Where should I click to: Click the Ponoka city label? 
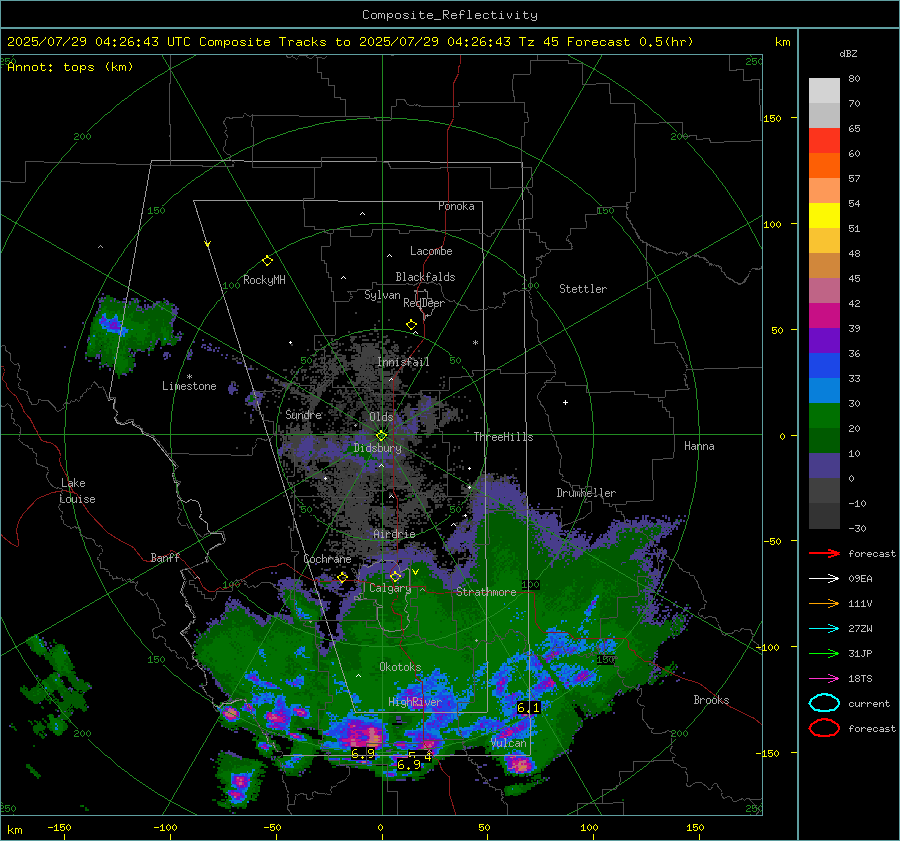click(x=456, y=206)
